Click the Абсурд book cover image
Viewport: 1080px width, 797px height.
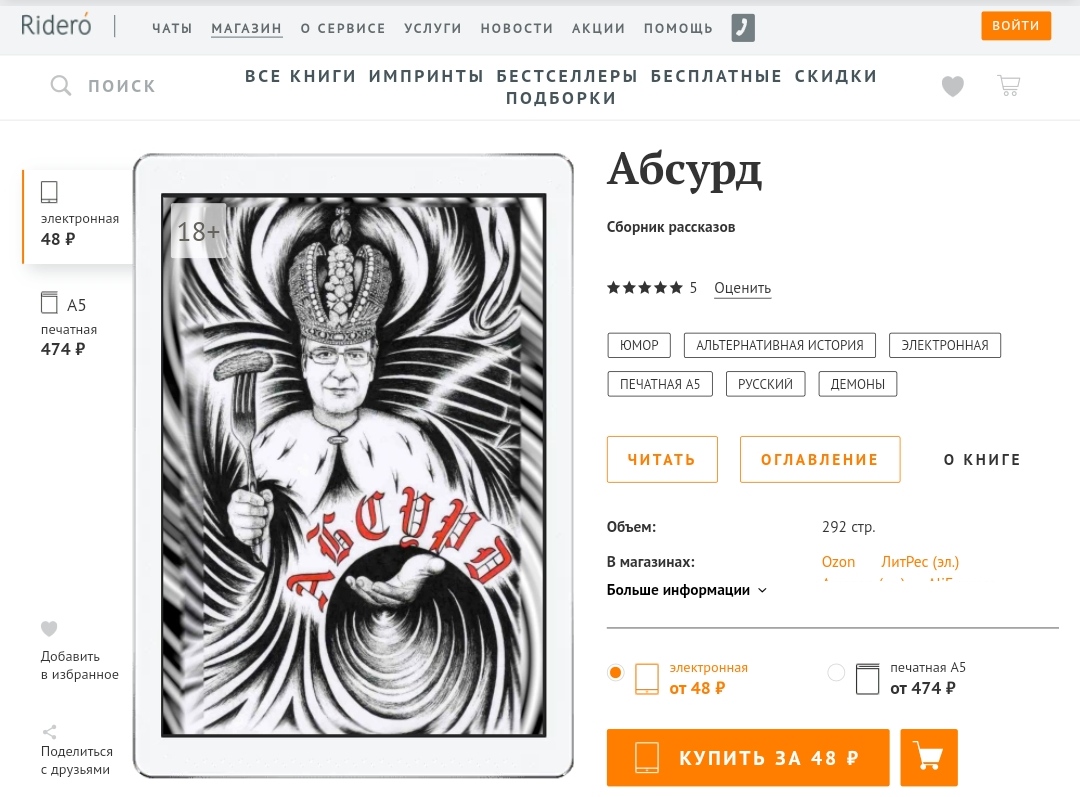[x=353, y=466]
